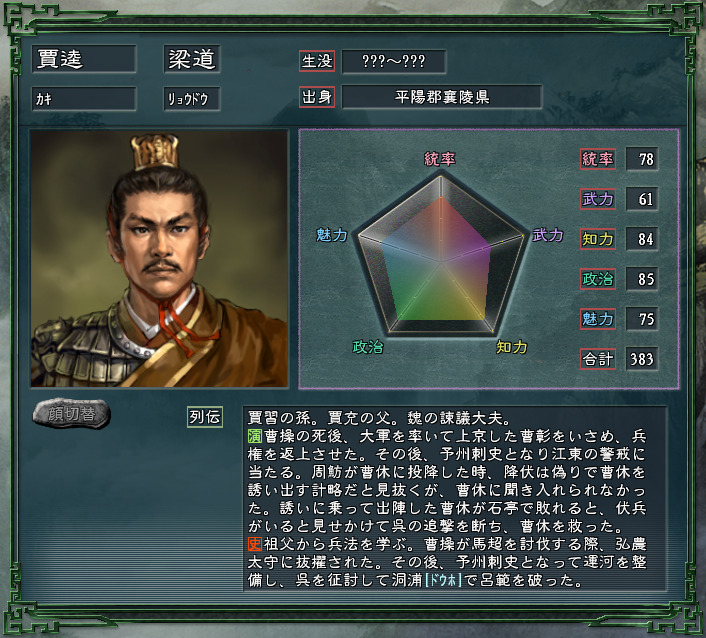Screen dimensions: 706x638
Task: Click the 梁道 courtesy name field
Action: coord(192,59)
